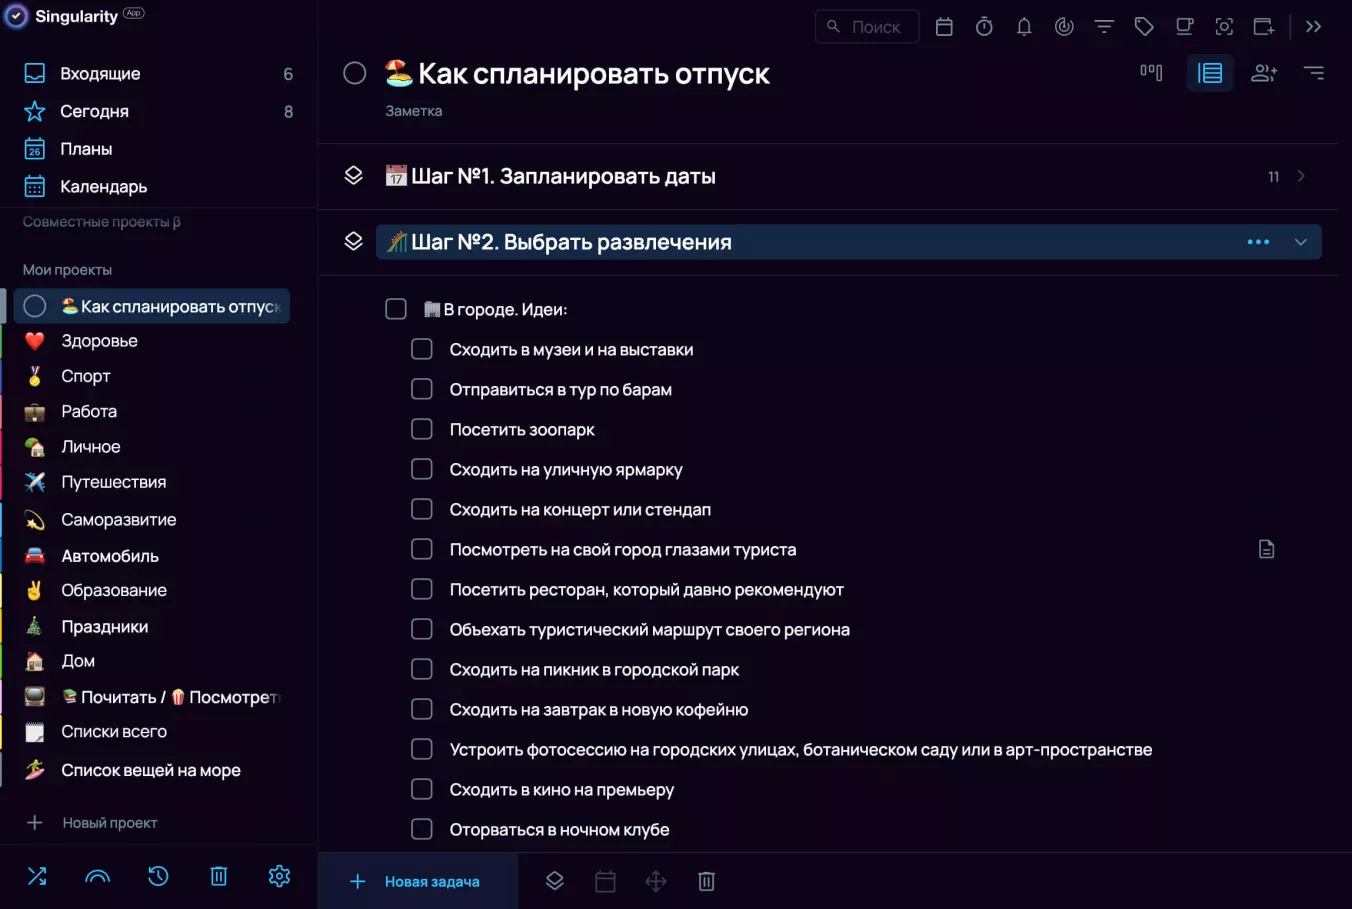
Task: Click the rainbow arc icon
Action: pyautogui.click(x=98, y=877)
